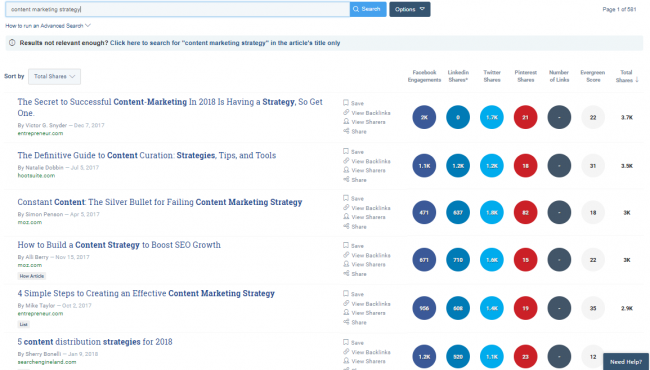Sort by Facebook Engagements column
The width and height of the screenshot is (650, 370).
[x=424, y=76]
